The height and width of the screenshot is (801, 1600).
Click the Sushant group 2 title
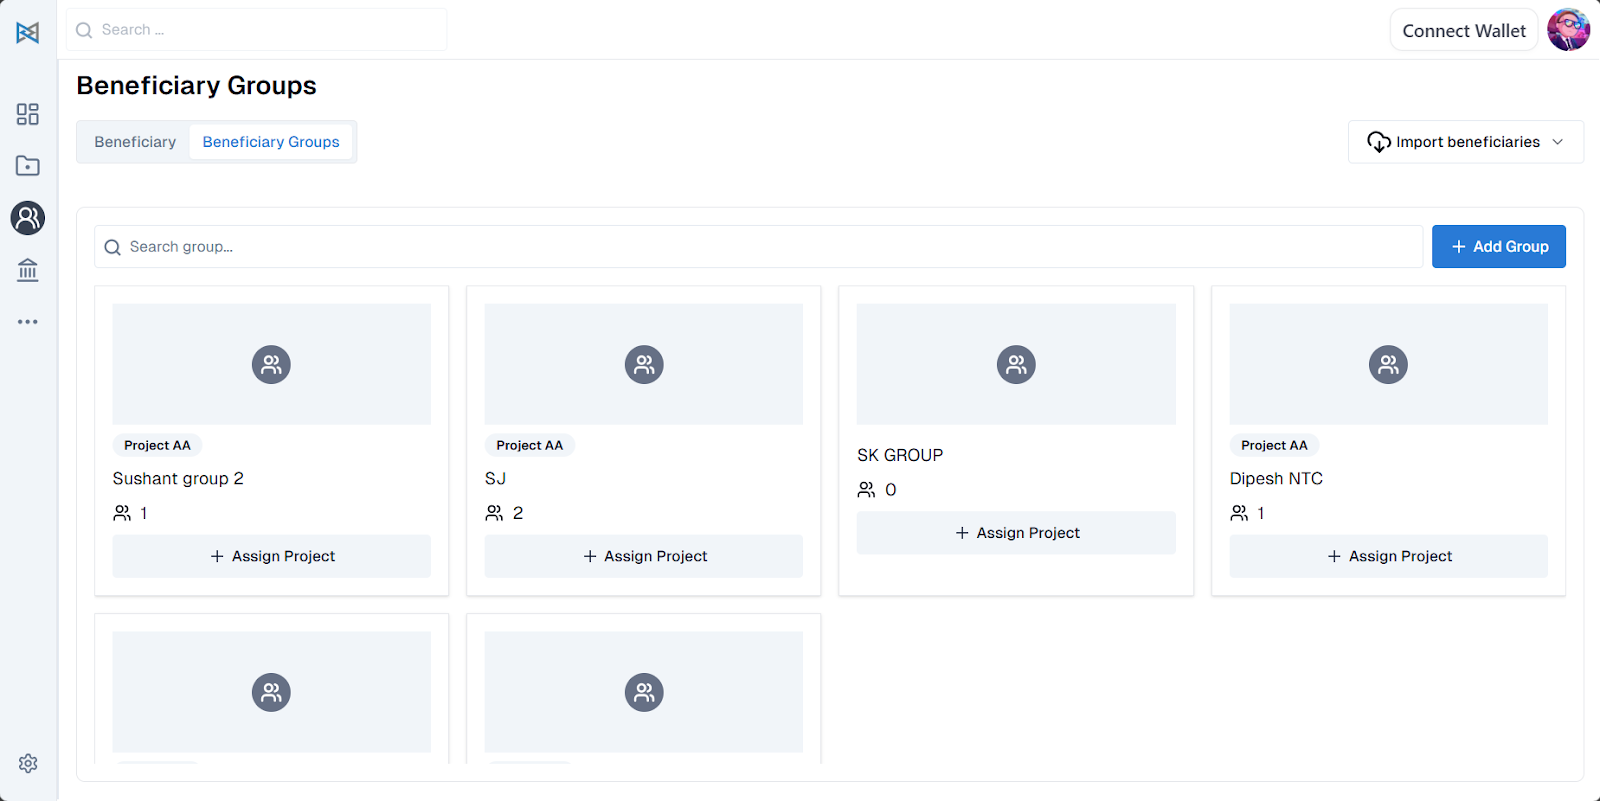tap(178, 479)
